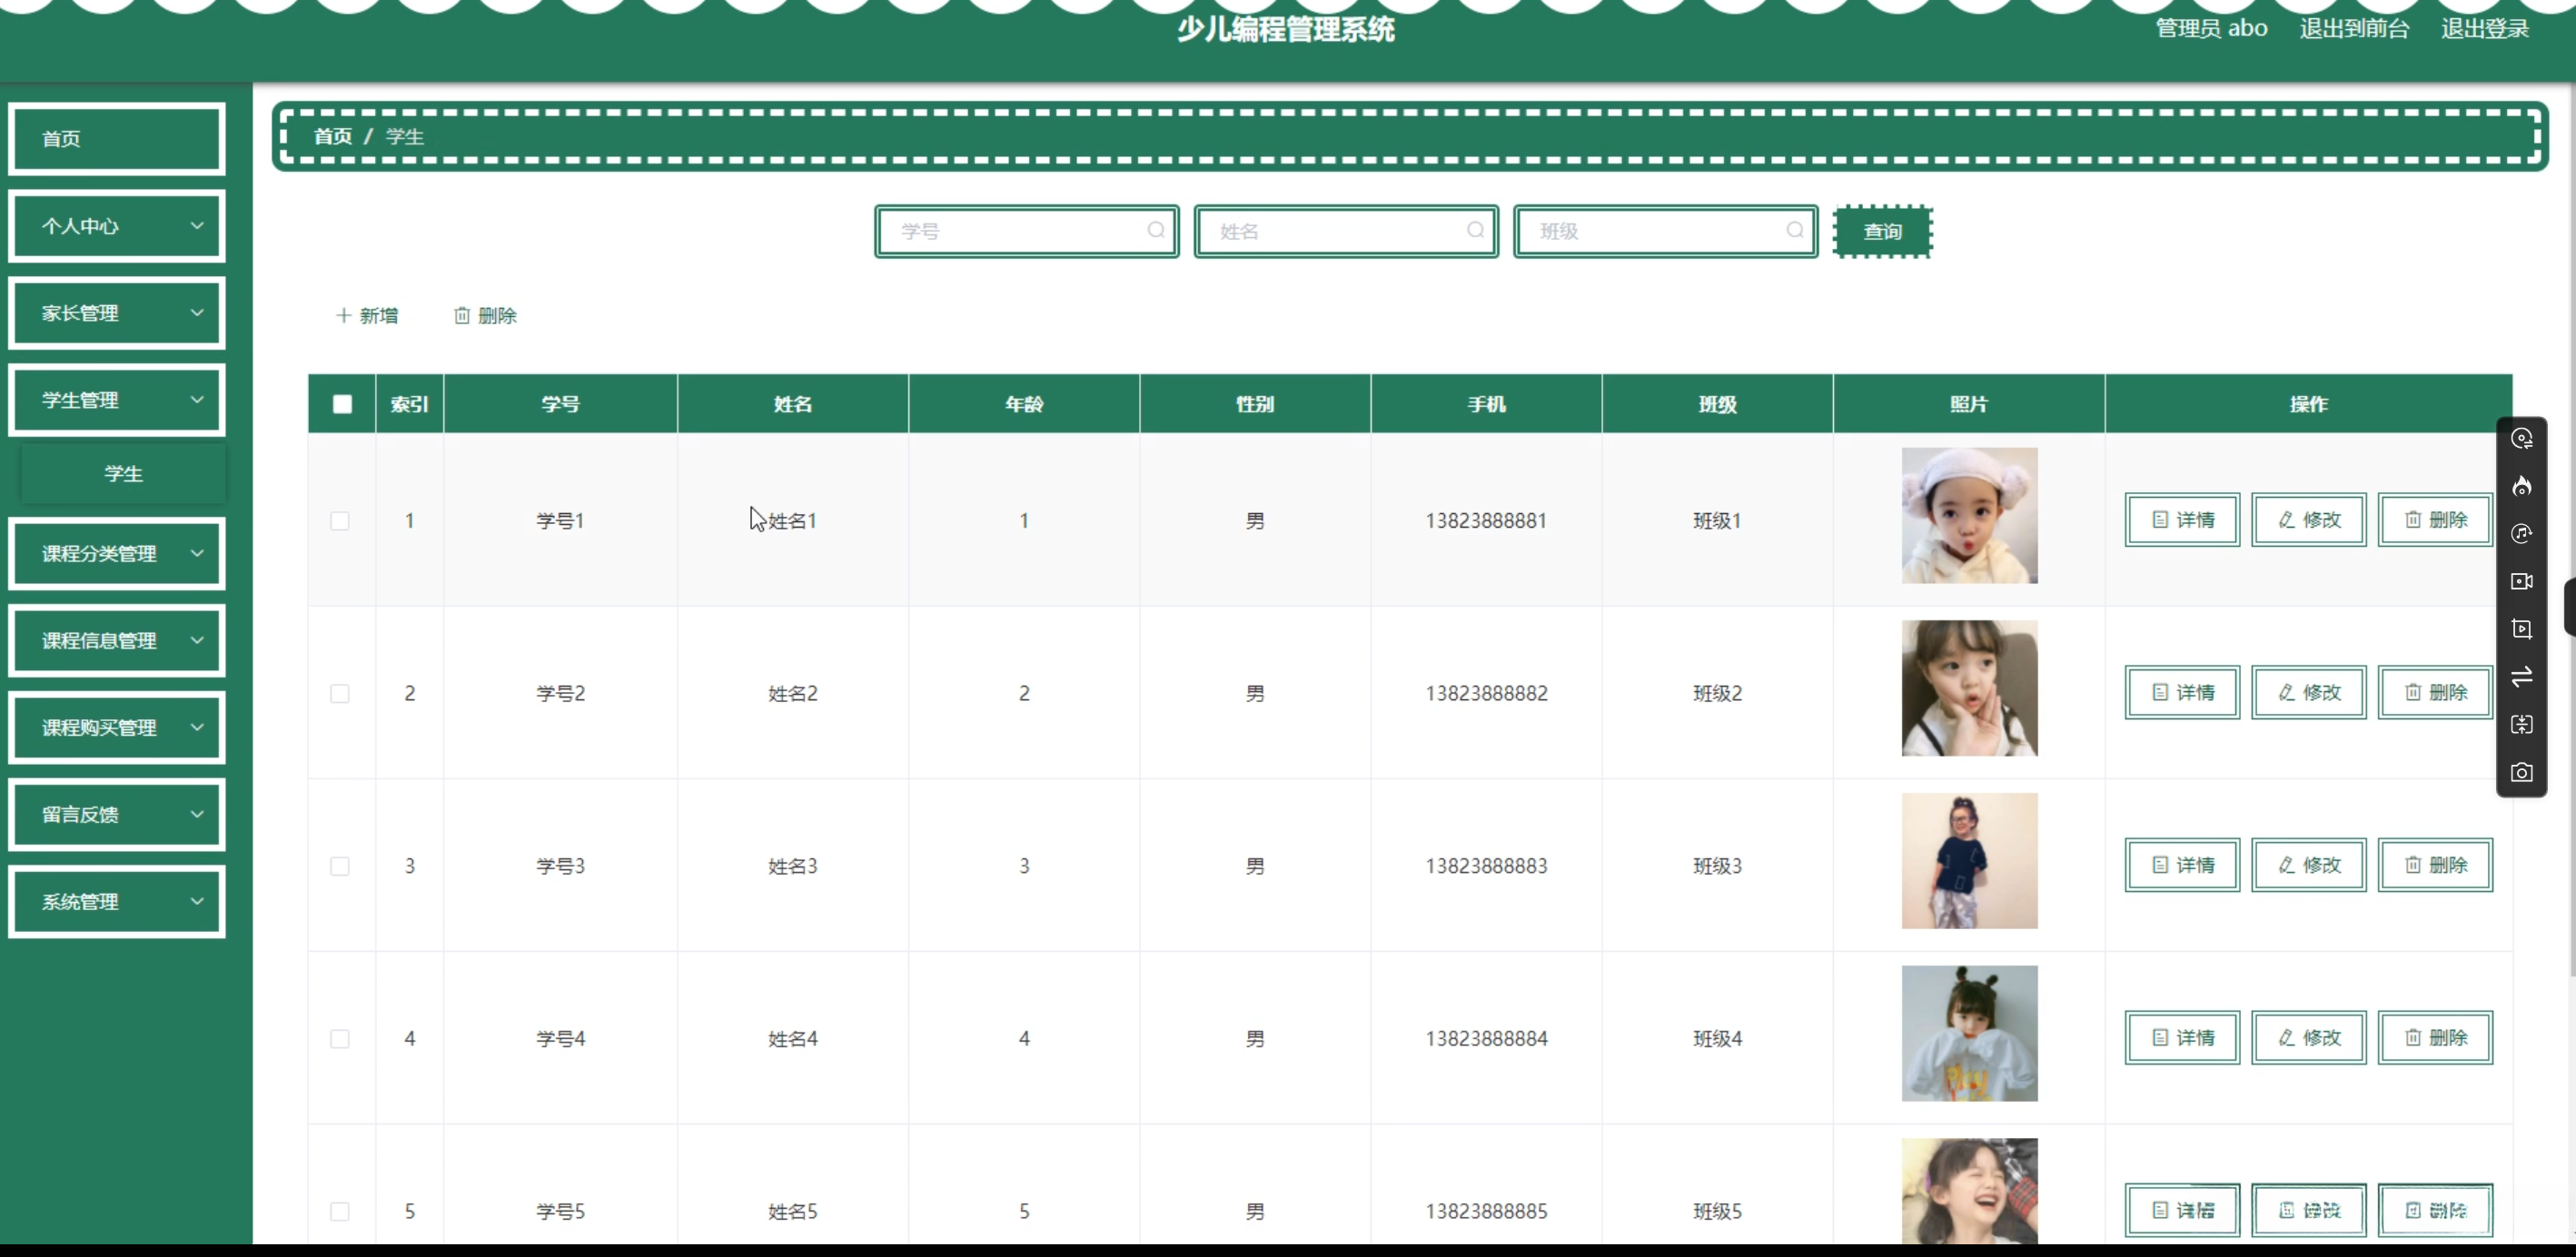Click the video camera record icon

[x=2521, y=581]
